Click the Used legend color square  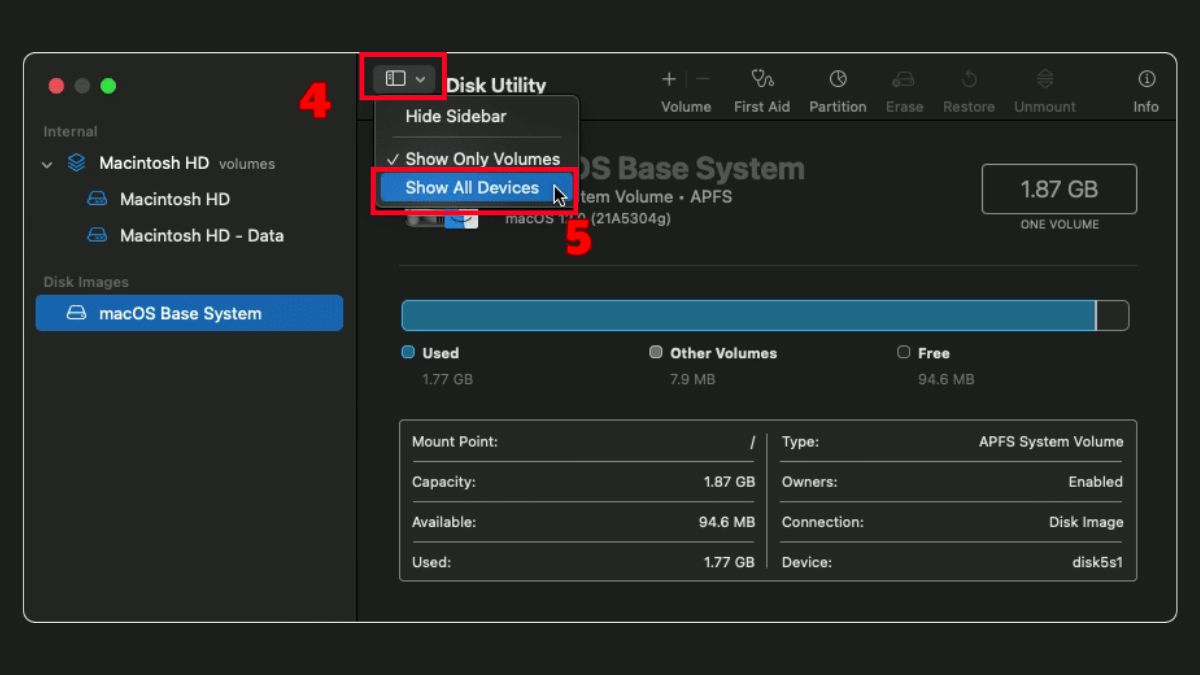tap(408, 352)
